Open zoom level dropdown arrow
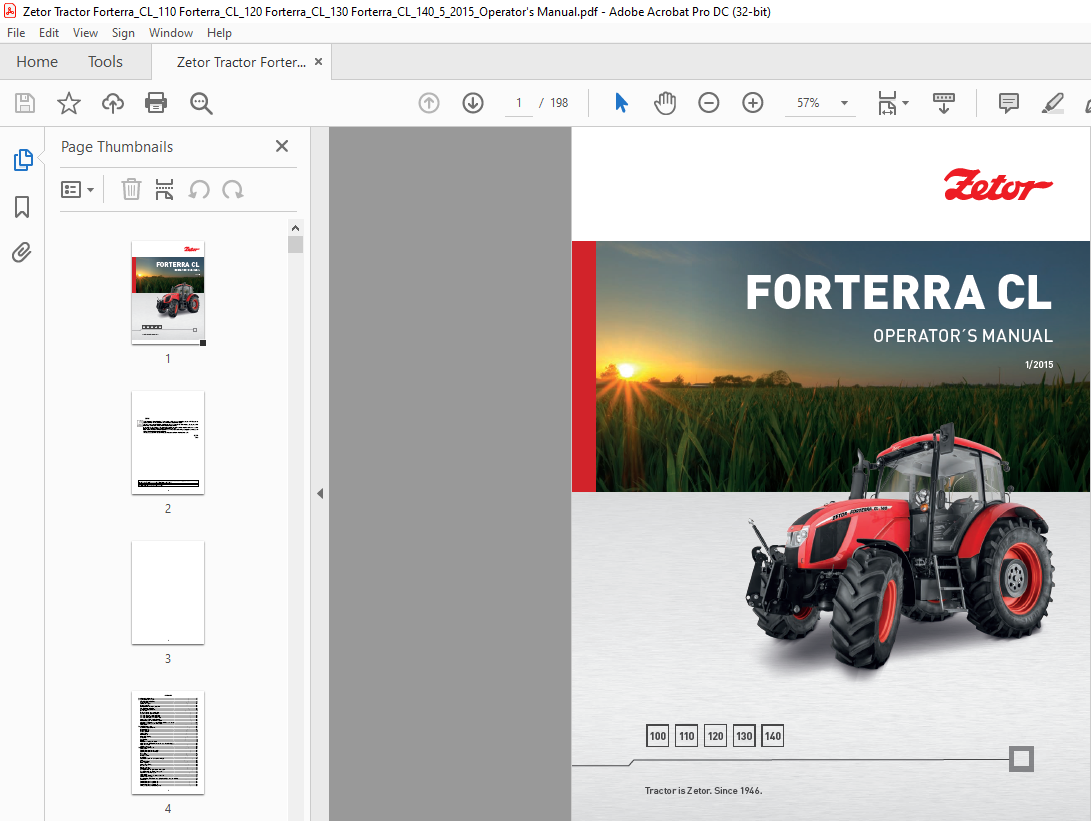This screenshot has height=821, width=1091. (x=844, y=103)
